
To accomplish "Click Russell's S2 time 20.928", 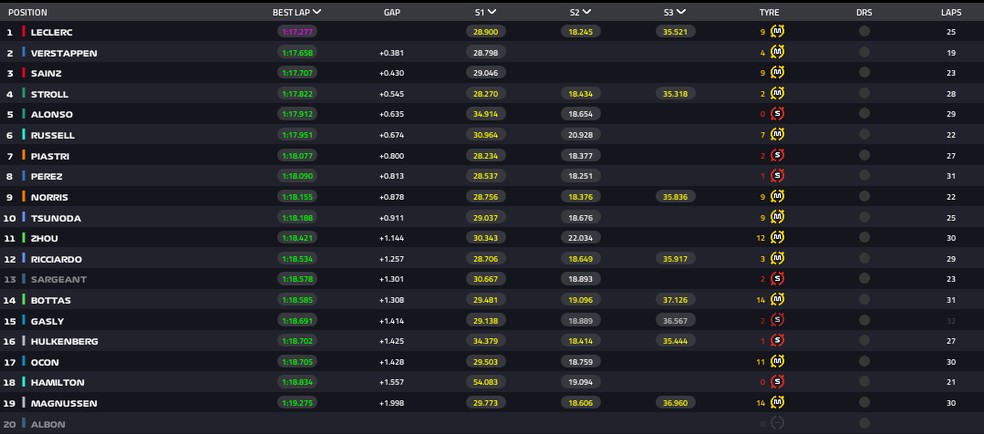I will (580, 135).
